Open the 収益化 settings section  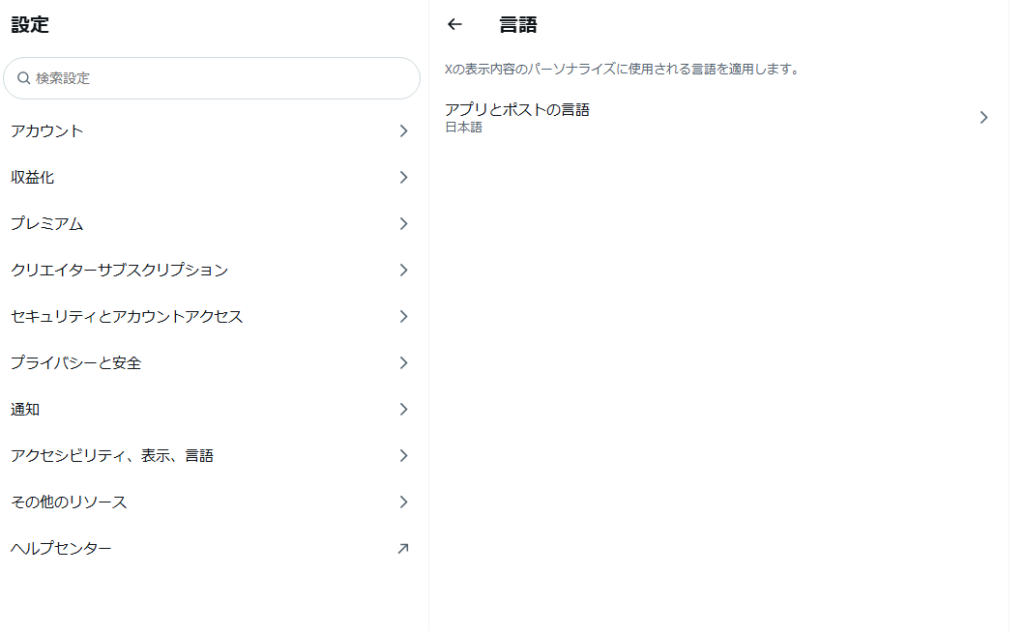33,177
